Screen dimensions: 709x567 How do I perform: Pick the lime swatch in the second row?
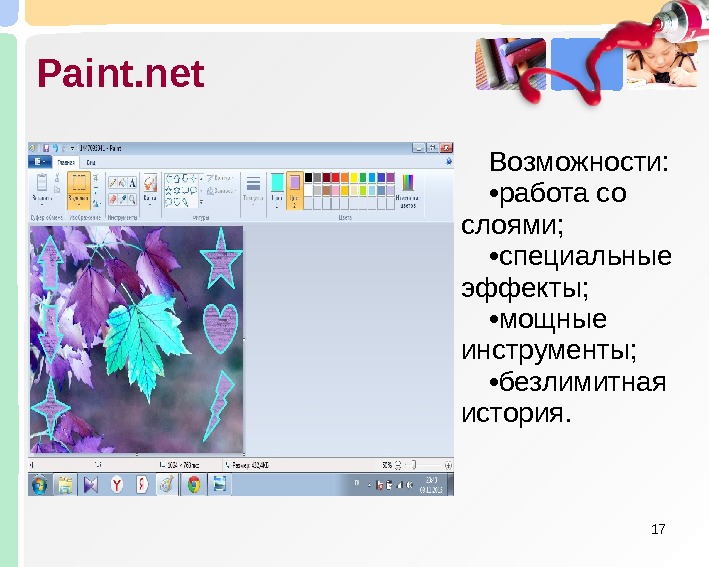tap(363, 191)
